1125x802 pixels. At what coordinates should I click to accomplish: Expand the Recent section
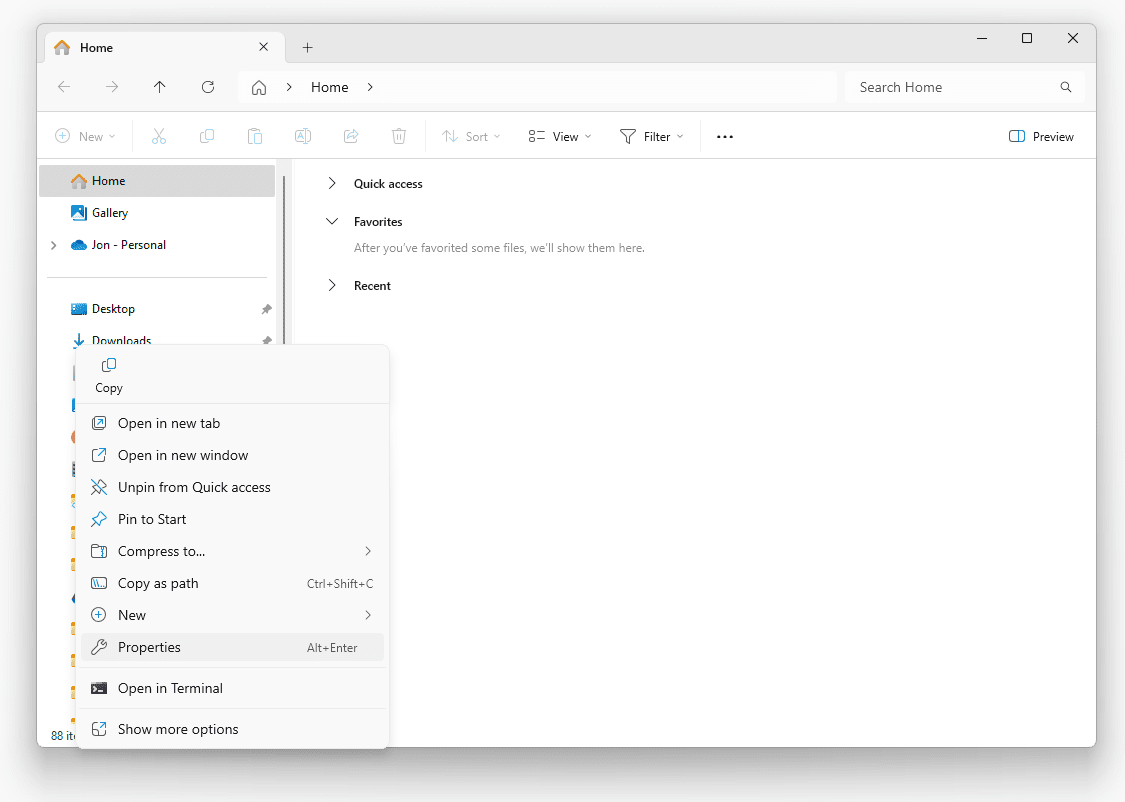[x=332, y=286]
